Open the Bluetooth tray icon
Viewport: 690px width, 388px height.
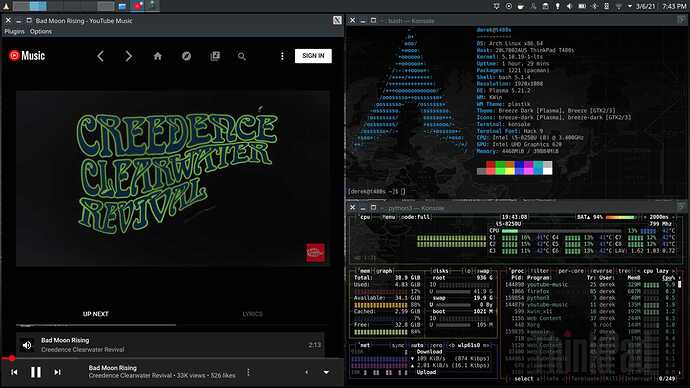pos(594,6)
